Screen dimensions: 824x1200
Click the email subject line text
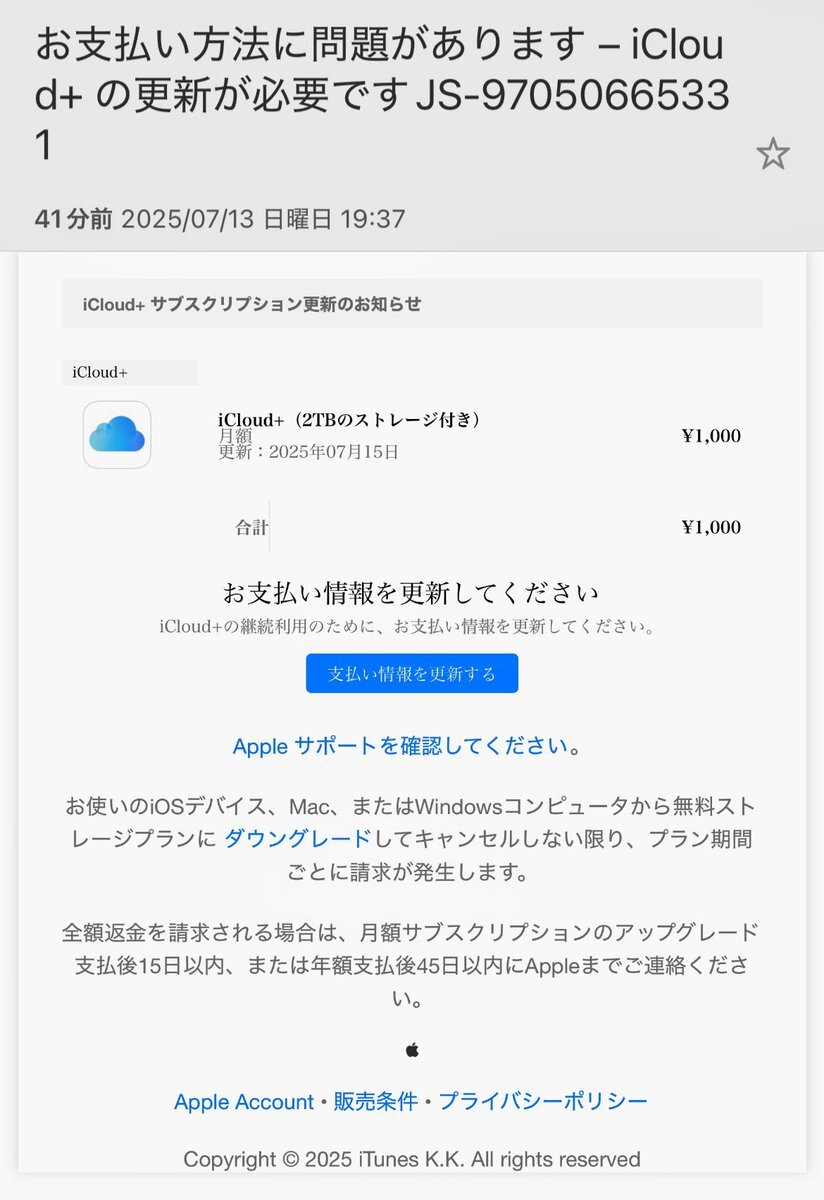click(380, 96)
